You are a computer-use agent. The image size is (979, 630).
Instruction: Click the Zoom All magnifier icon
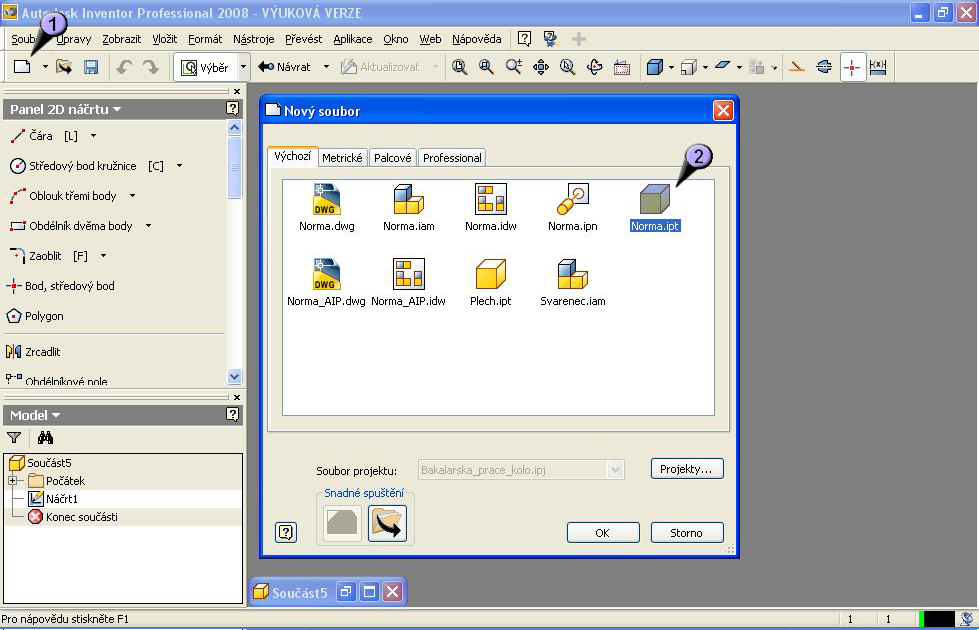460,67
